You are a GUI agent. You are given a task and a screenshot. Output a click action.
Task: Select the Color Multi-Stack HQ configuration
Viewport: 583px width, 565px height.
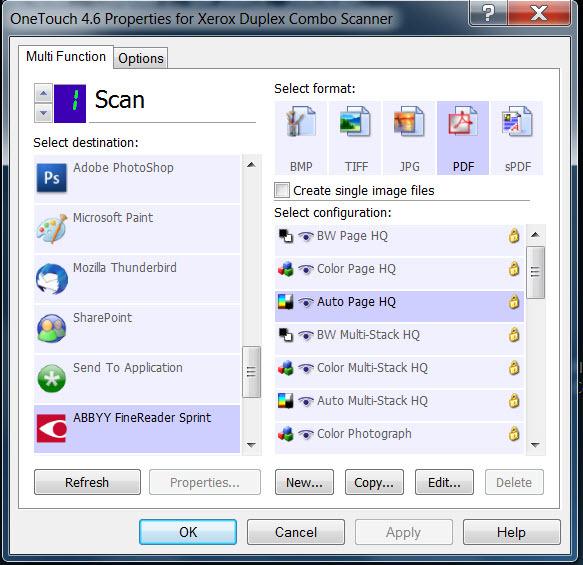click(x=399, y=368)
